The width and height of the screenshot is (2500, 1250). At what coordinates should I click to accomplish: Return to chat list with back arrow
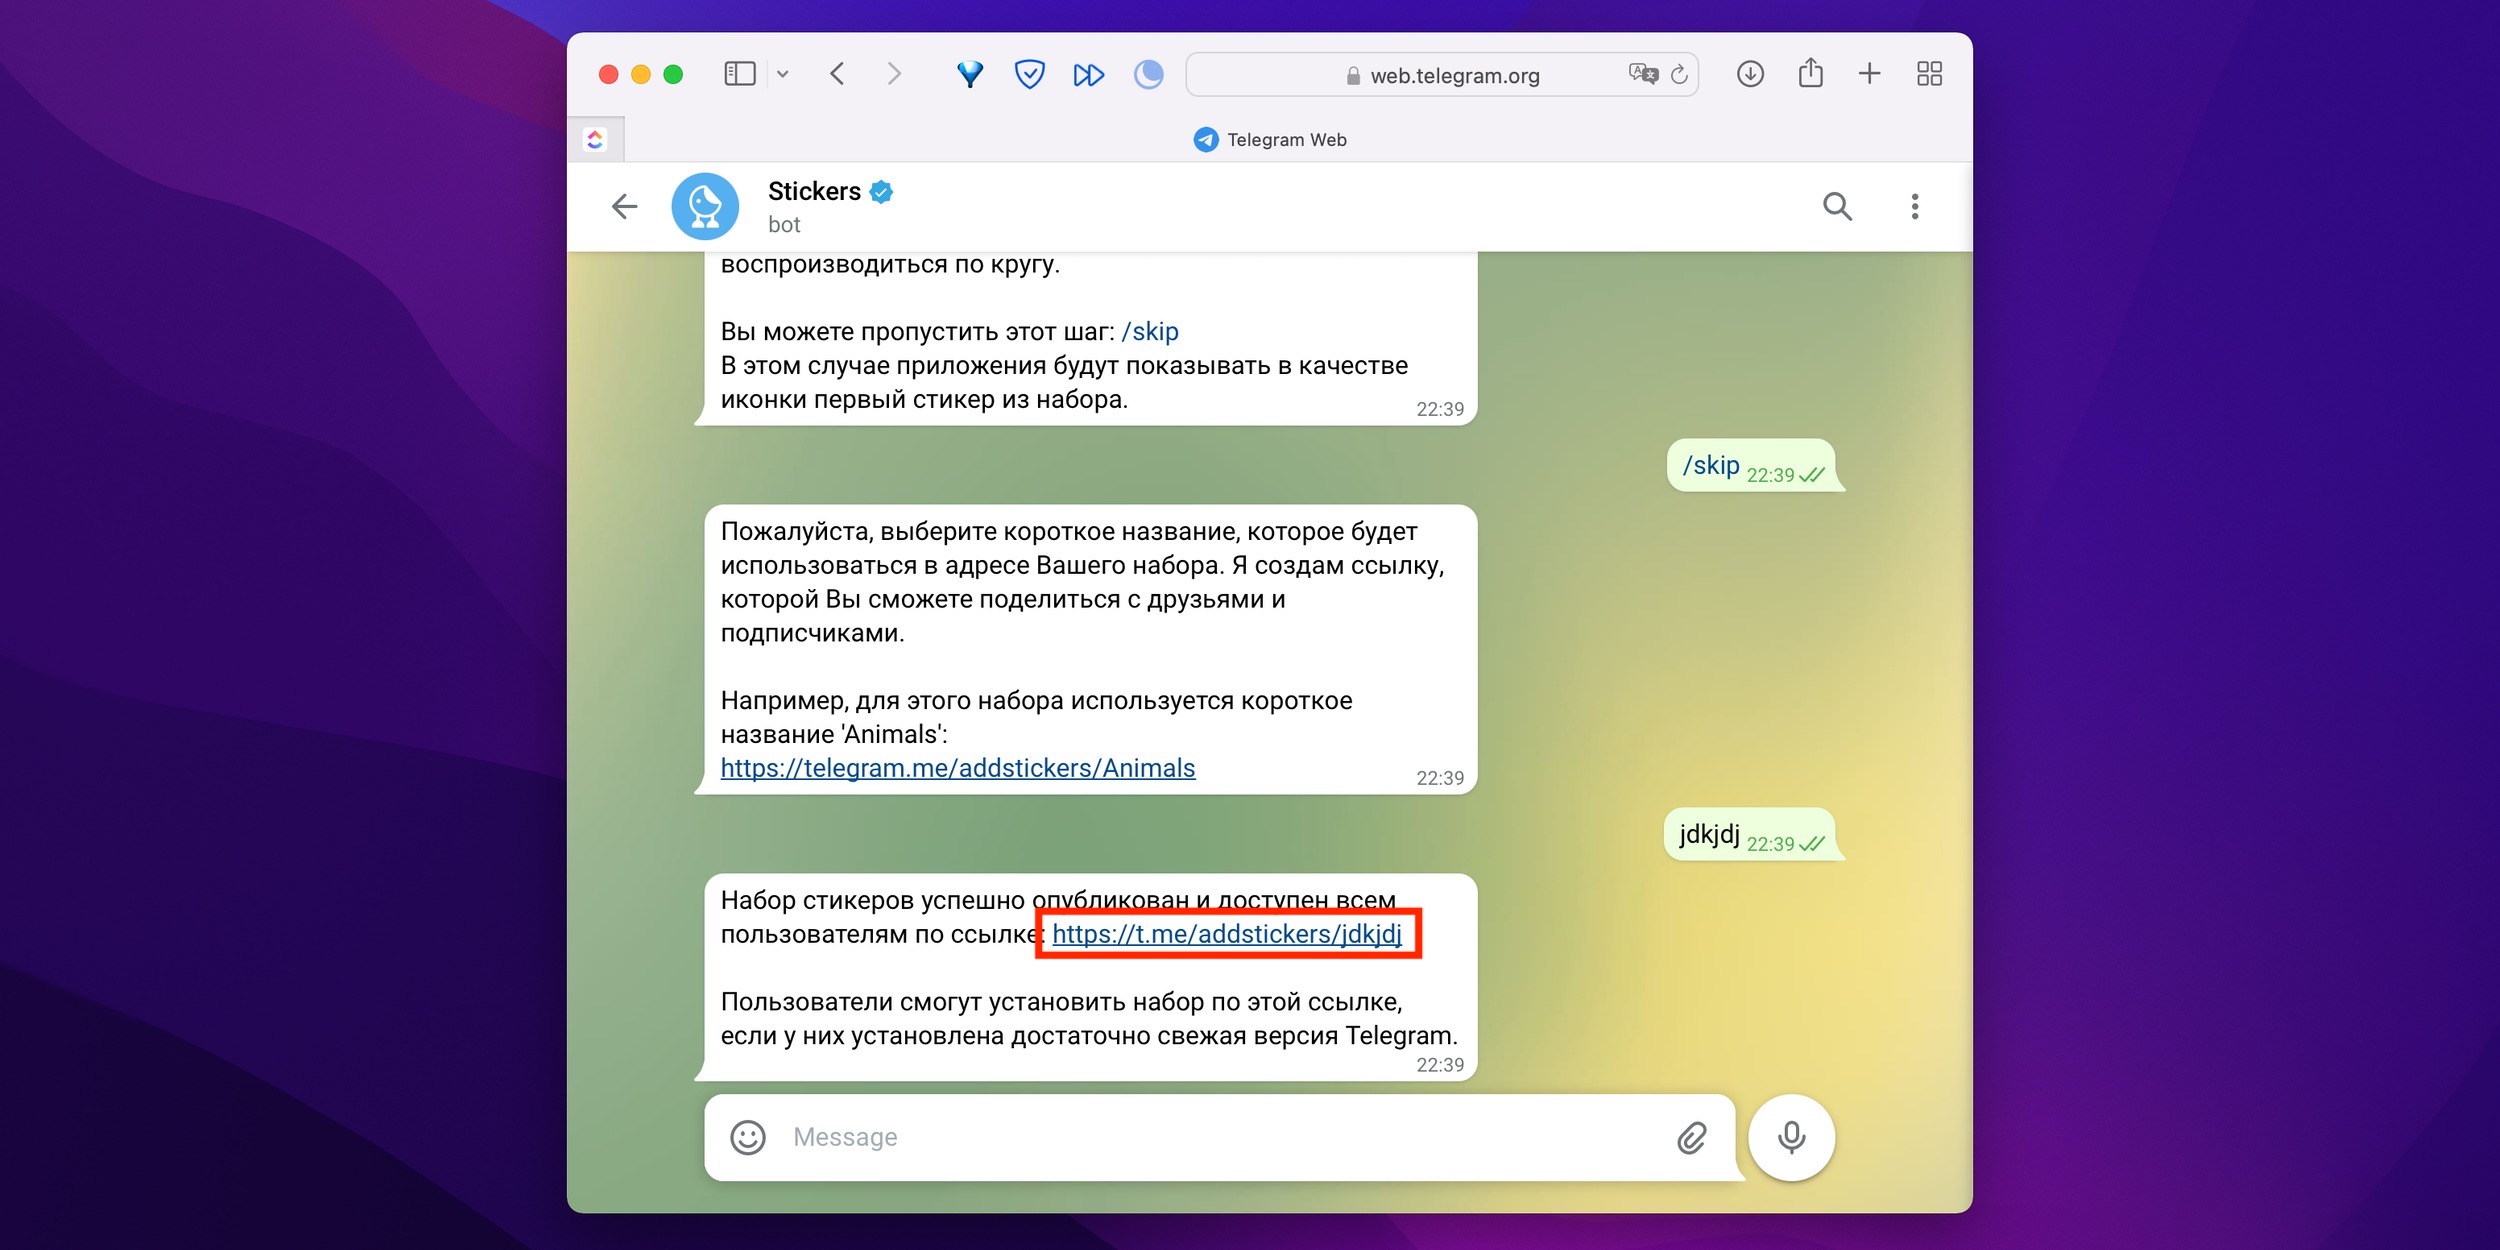pyautogui.click(x=625, y=206)
